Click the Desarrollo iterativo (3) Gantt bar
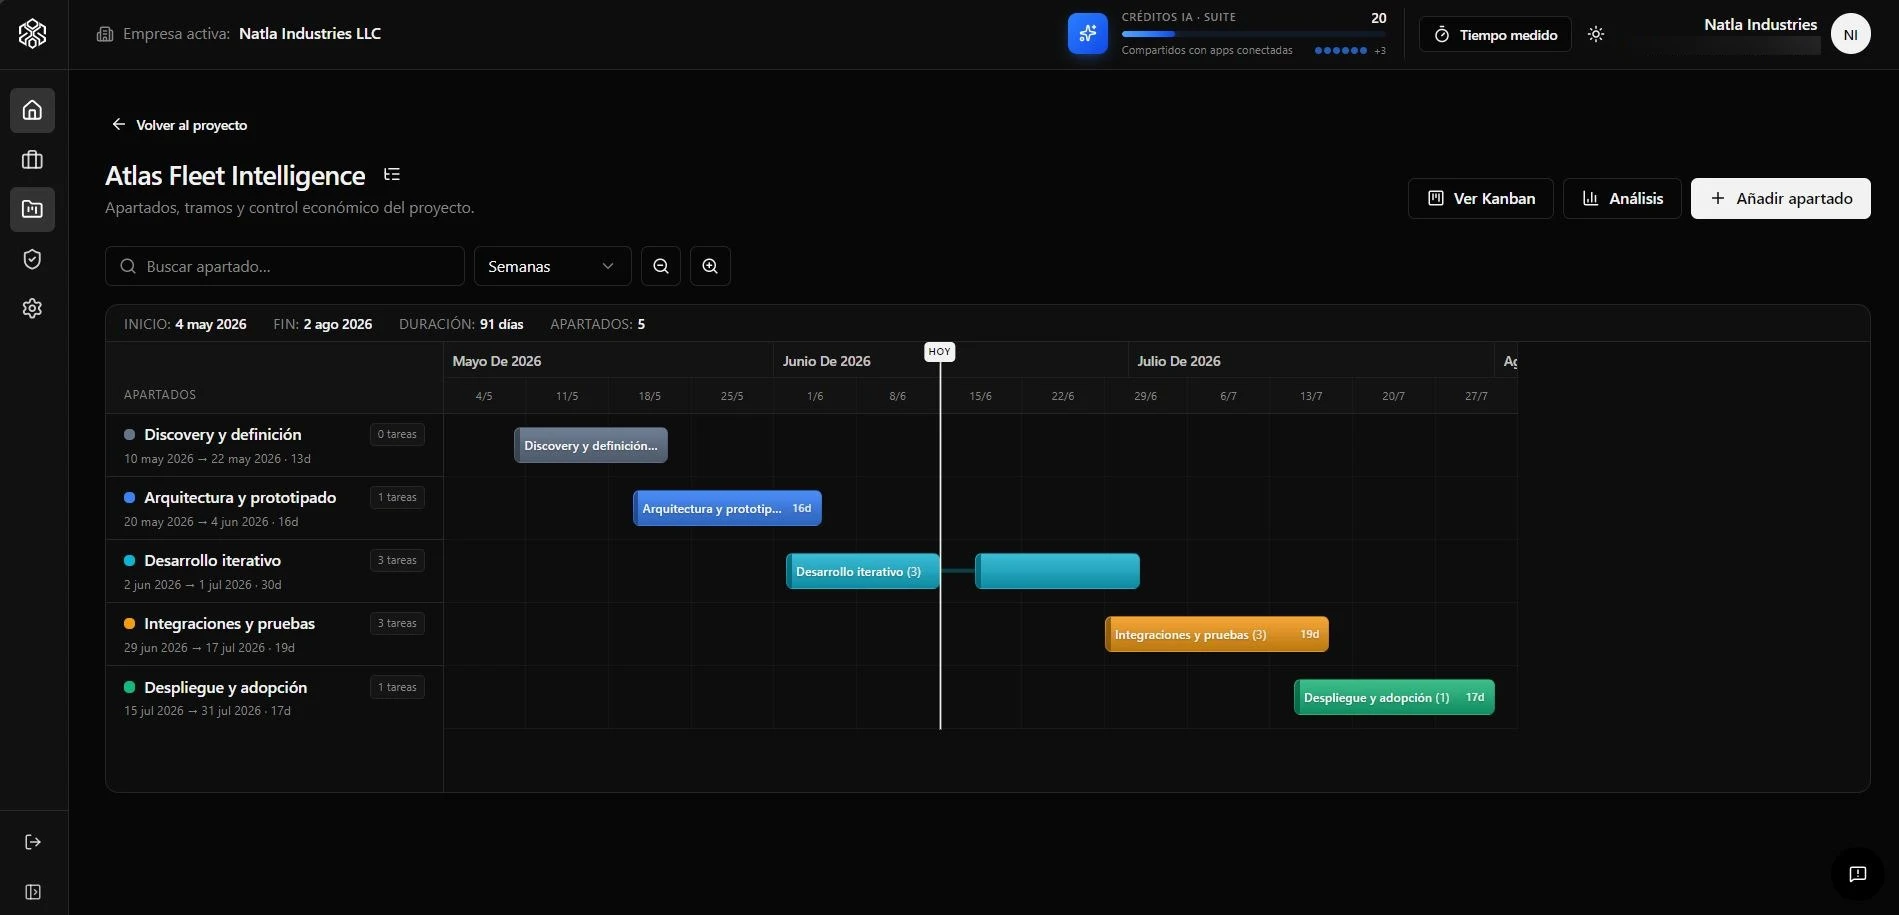This screenshot has height=915, width=1899. [862, 571]
